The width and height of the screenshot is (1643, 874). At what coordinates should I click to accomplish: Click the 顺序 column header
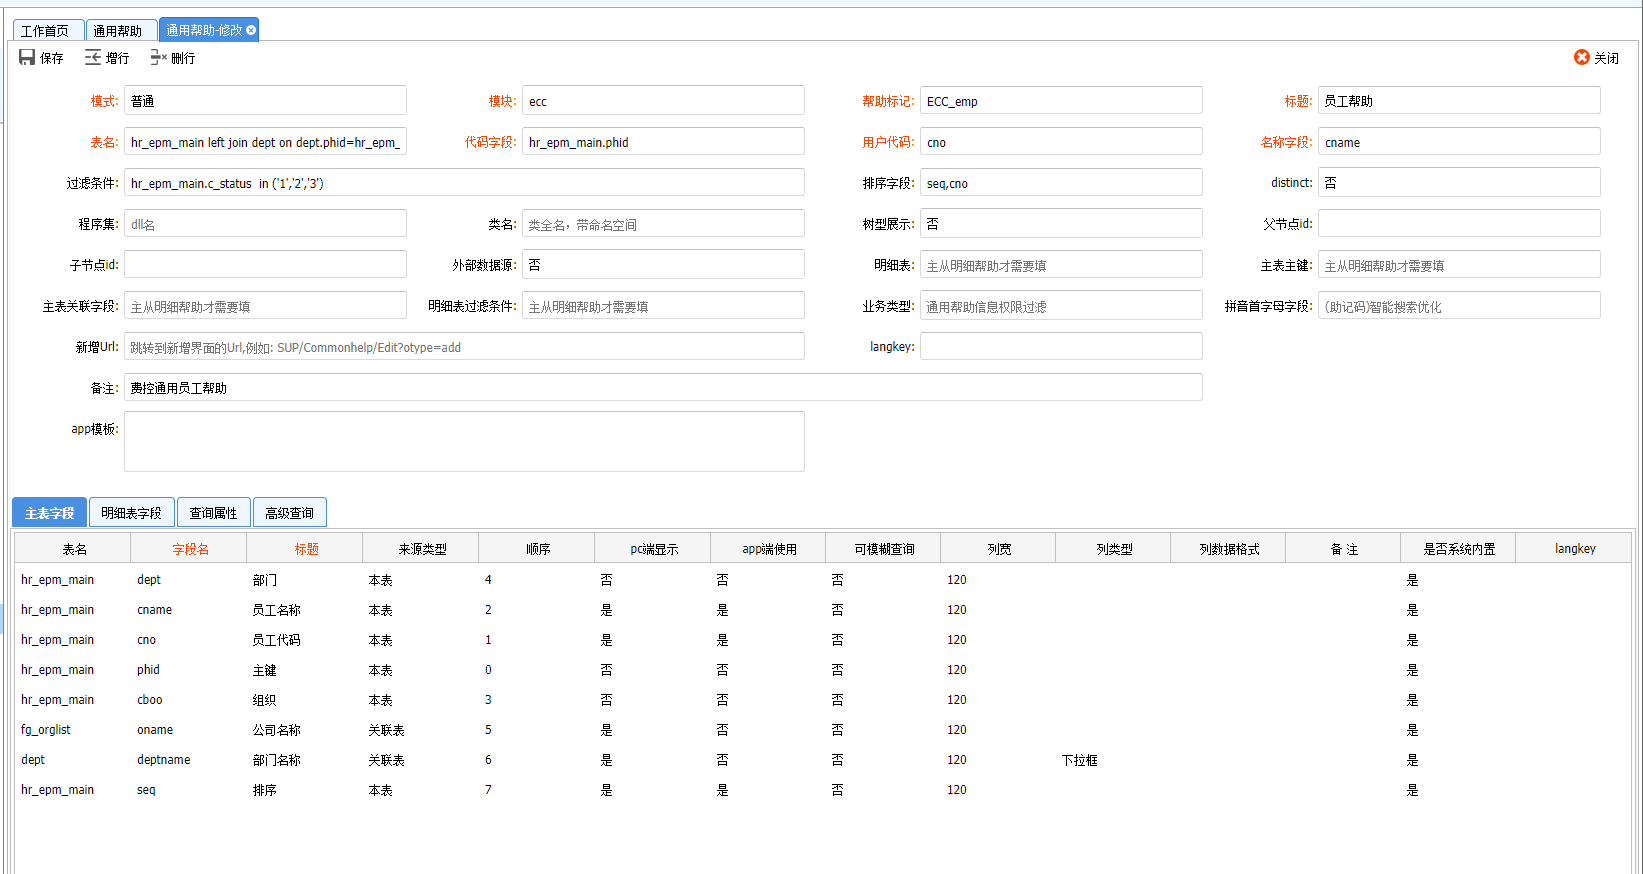click(x=537, y=548)
